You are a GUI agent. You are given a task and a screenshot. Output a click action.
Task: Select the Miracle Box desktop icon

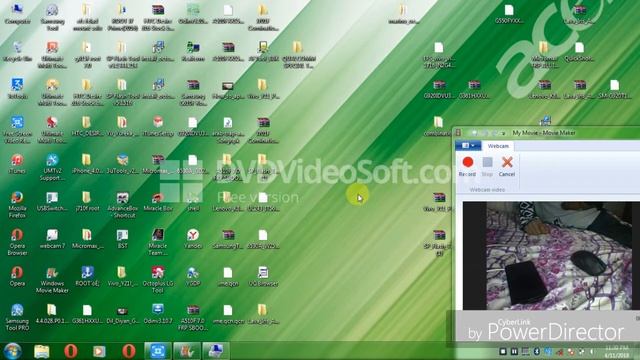tap(158, 202)
